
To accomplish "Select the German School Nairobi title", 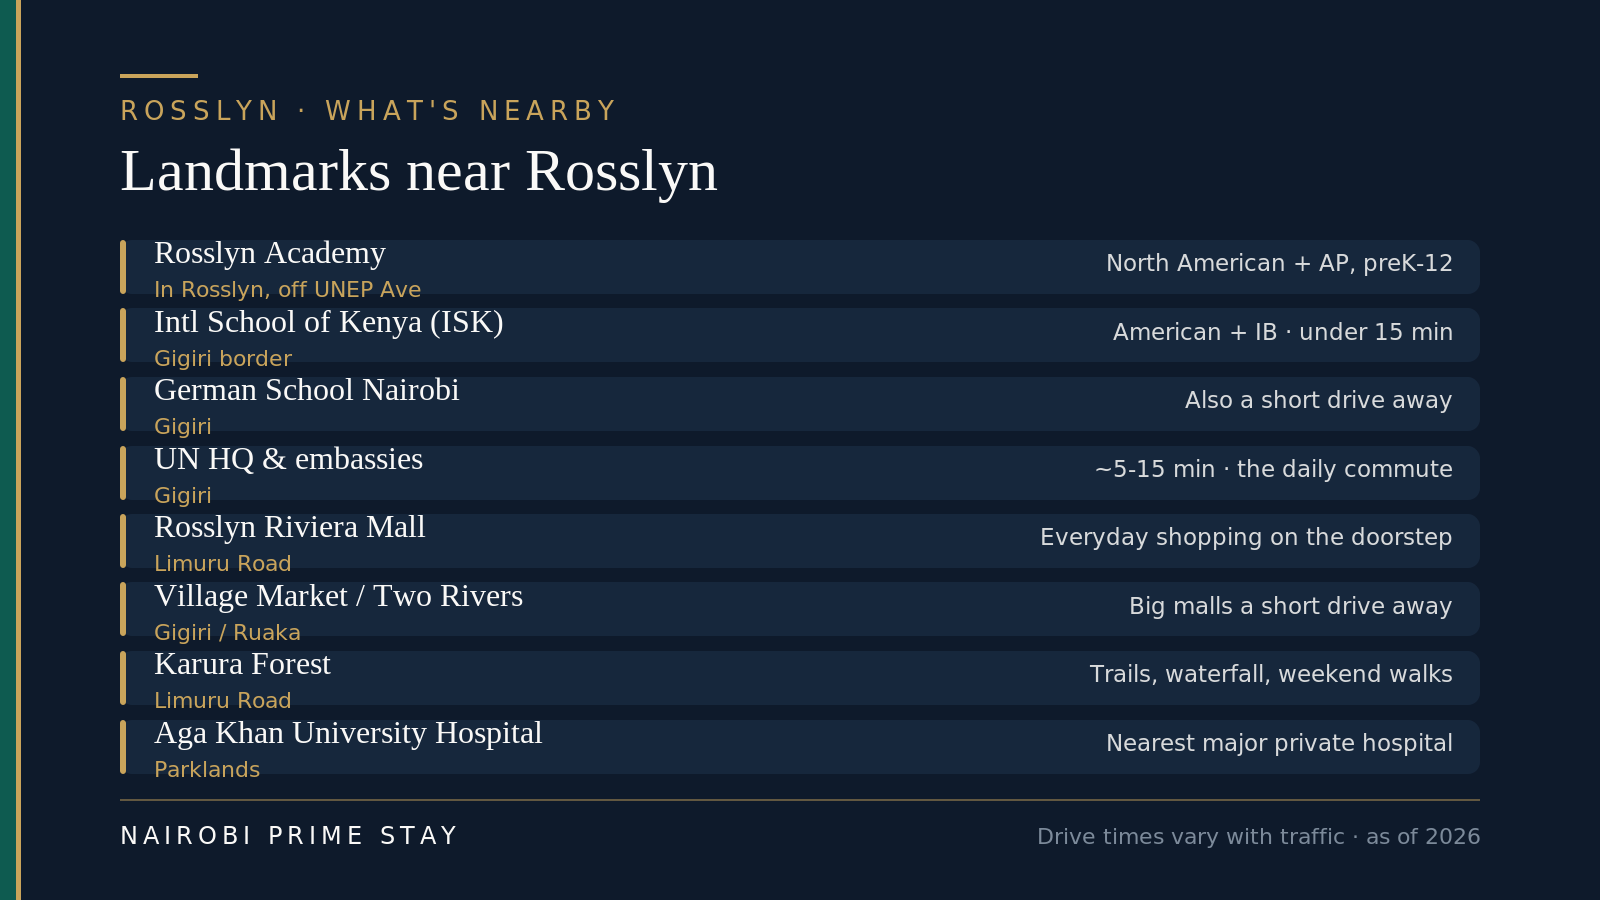I will point(307,390).
